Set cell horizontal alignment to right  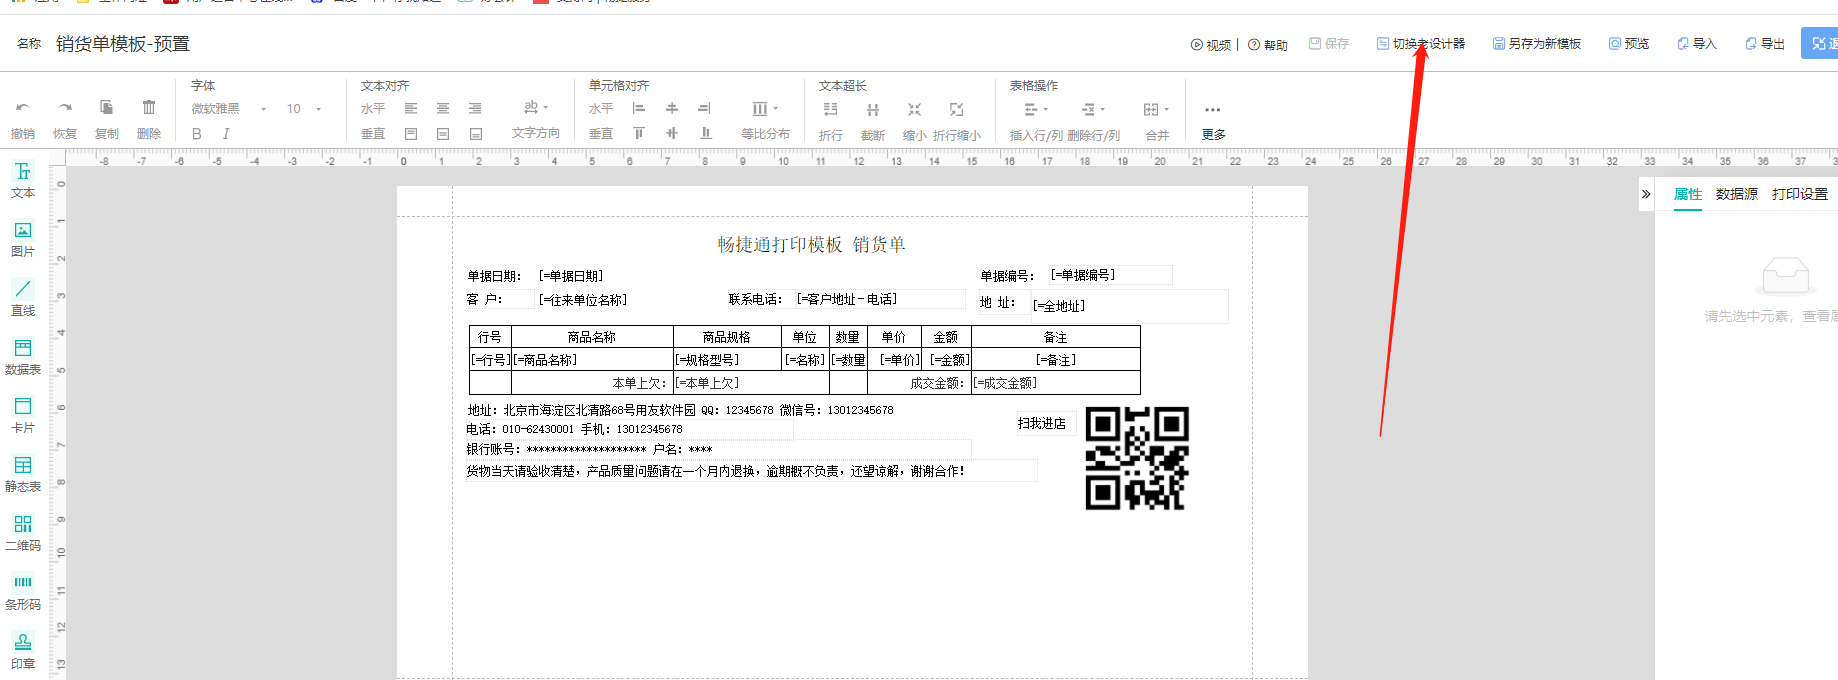(x=704, y=108)
